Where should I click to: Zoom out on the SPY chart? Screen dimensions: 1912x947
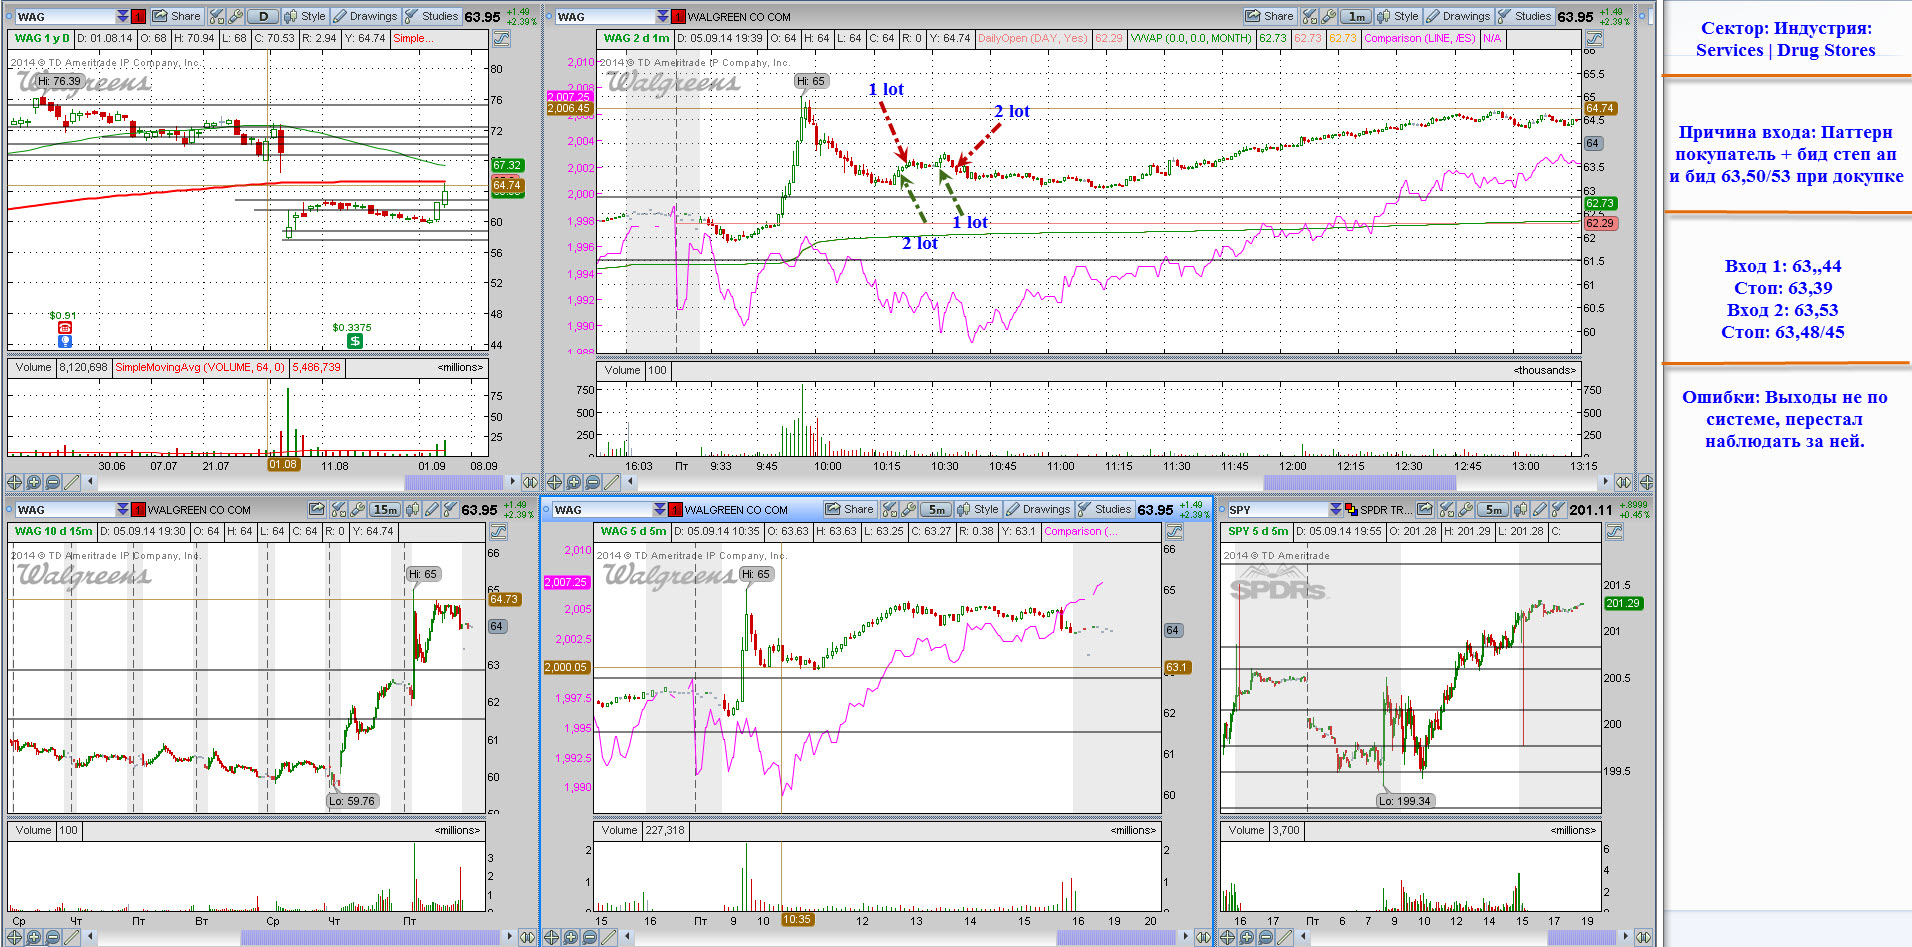(1266, 937)
